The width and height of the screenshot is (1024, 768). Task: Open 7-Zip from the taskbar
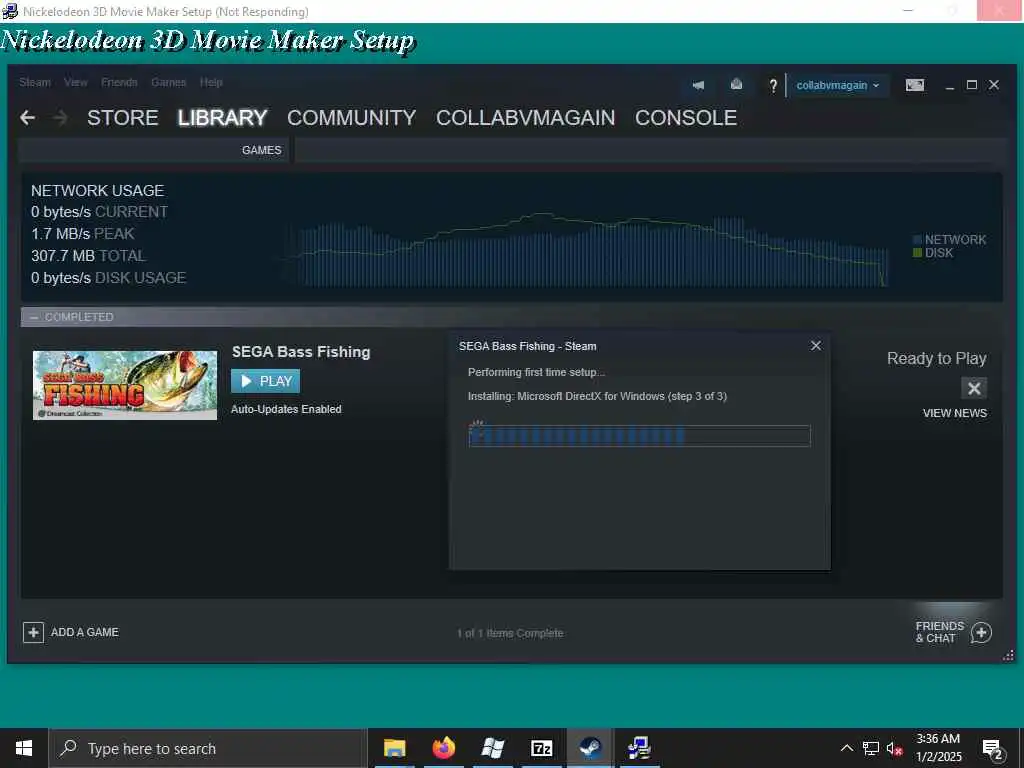click(541, 748)
